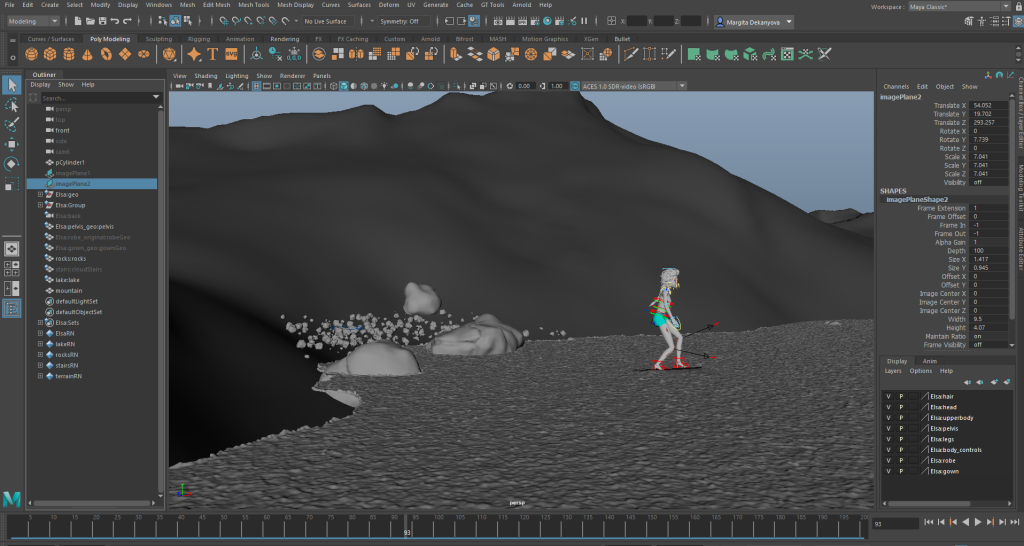
Task: Expand the ElsaRN reference node
Action: click(x=40, y=333)
